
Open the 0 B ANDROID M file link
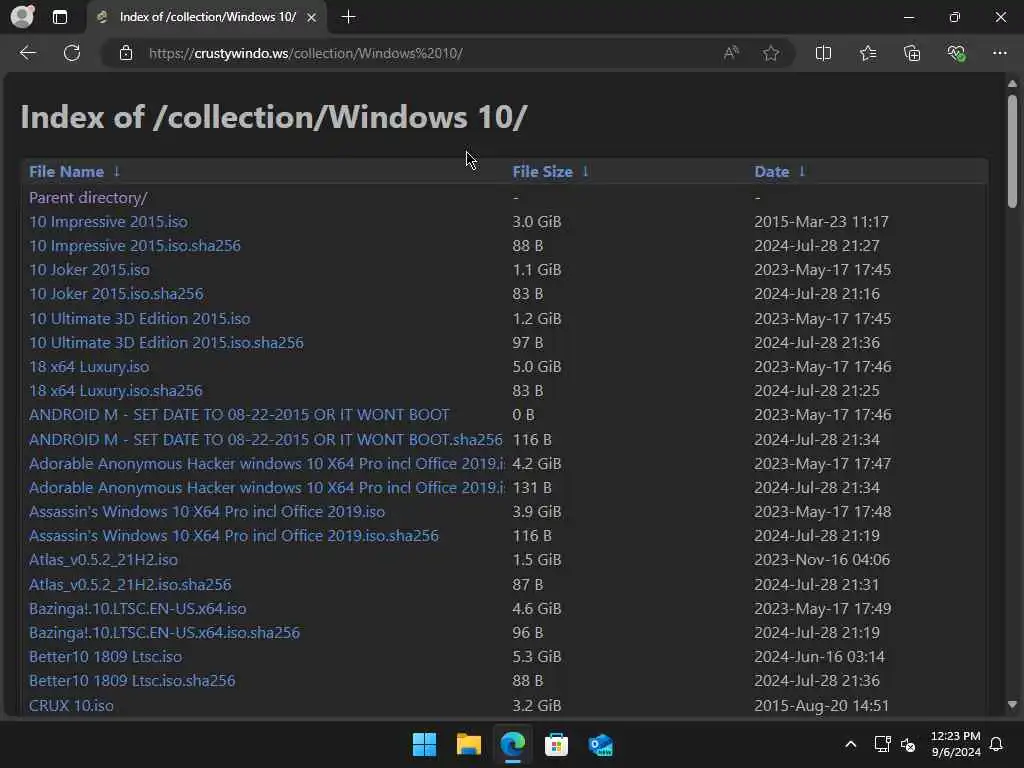(x=240, y=415)
